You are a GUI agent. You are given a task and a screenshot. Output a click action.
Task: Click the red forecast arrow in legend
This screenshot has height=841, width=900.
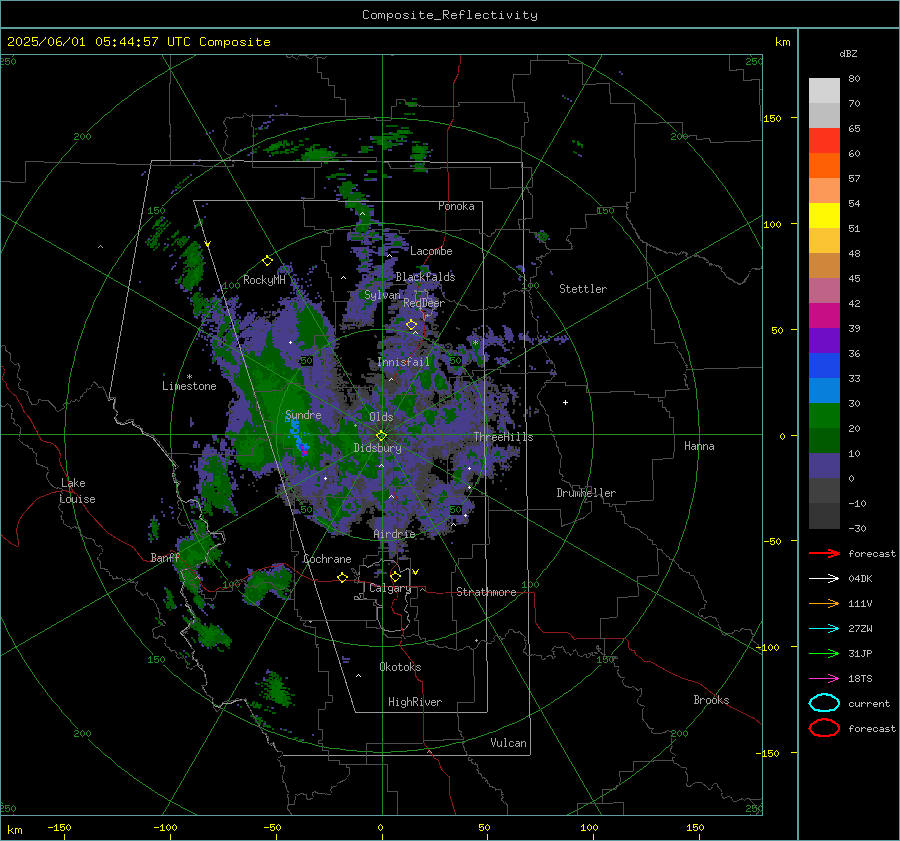point(824,553)
